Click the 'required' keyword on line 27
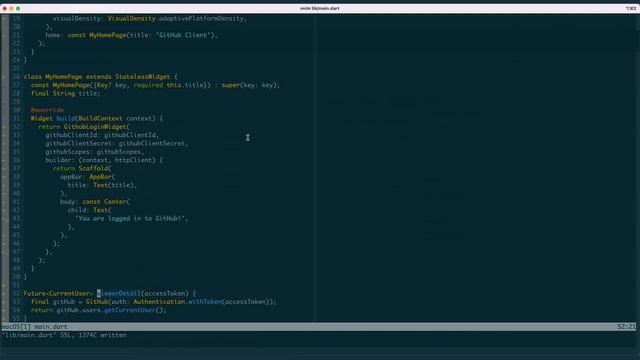Screen dimensions: 640x360 pos(148,85)
